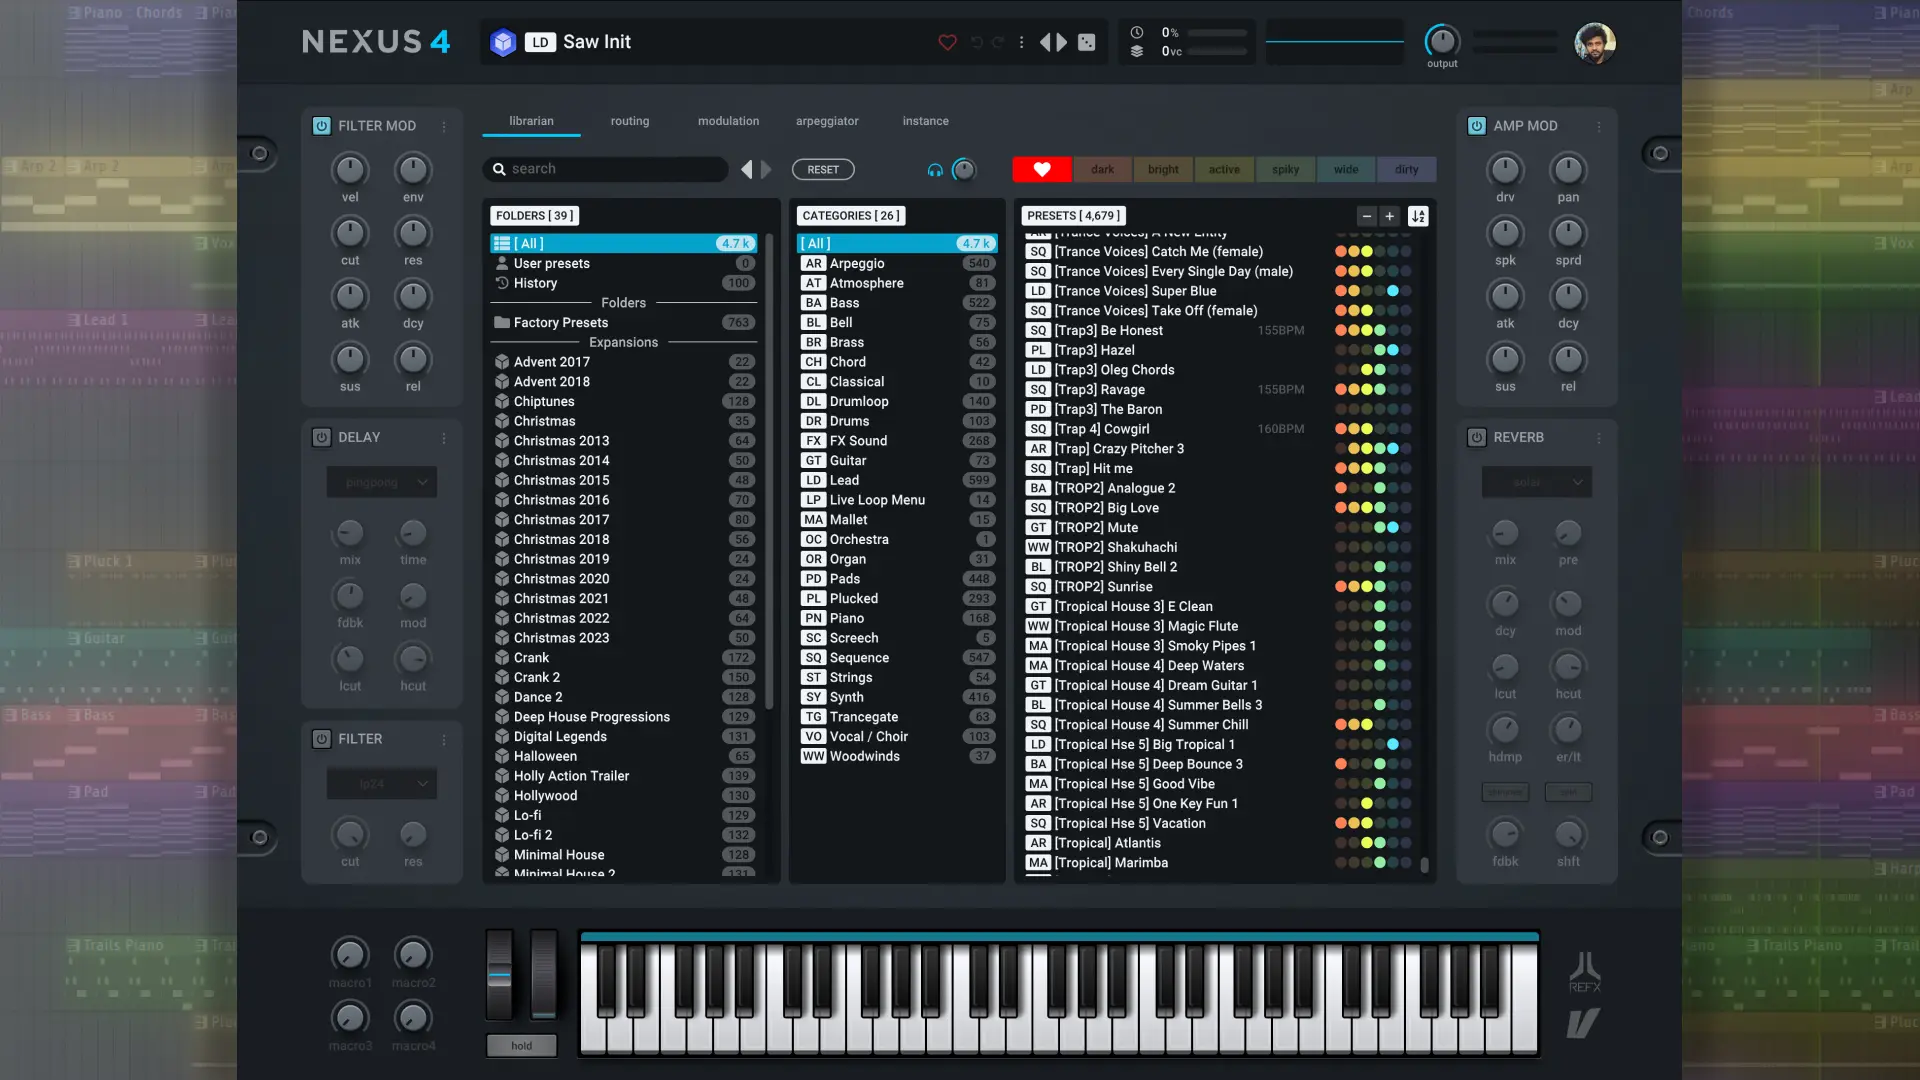Switch to the modulation tab

click(728, 121)
